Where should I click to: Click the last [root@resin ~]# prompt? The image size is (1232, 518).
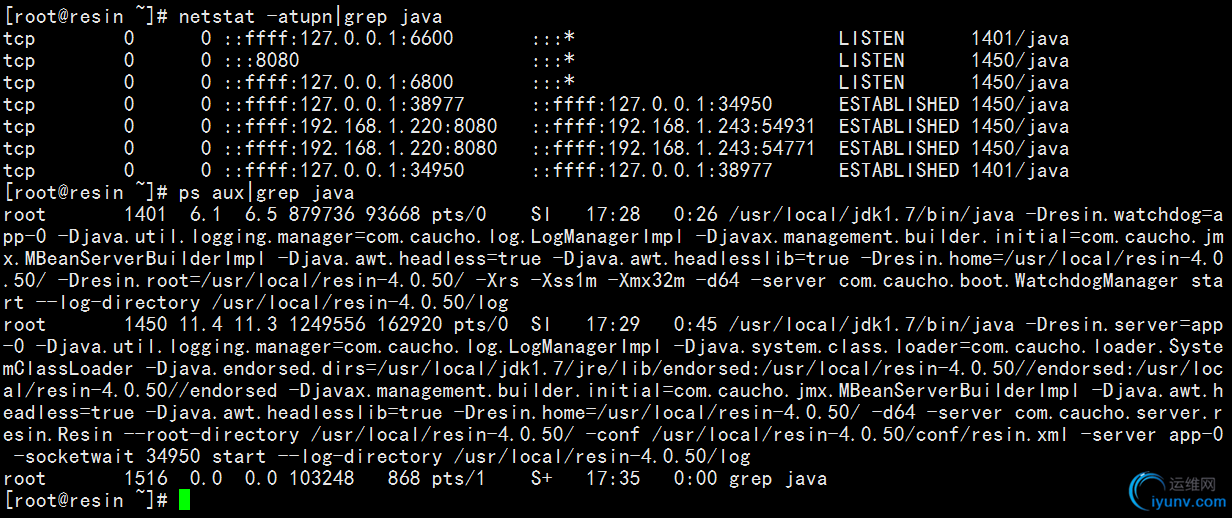click(x=86, y=501)
